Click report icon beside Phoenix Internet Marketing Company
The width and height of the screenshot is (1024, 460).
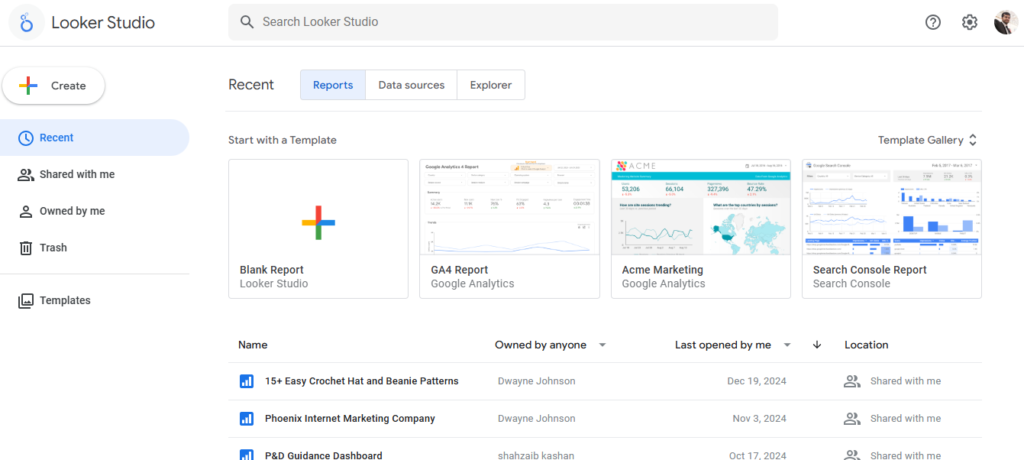[x=246, y=418]
